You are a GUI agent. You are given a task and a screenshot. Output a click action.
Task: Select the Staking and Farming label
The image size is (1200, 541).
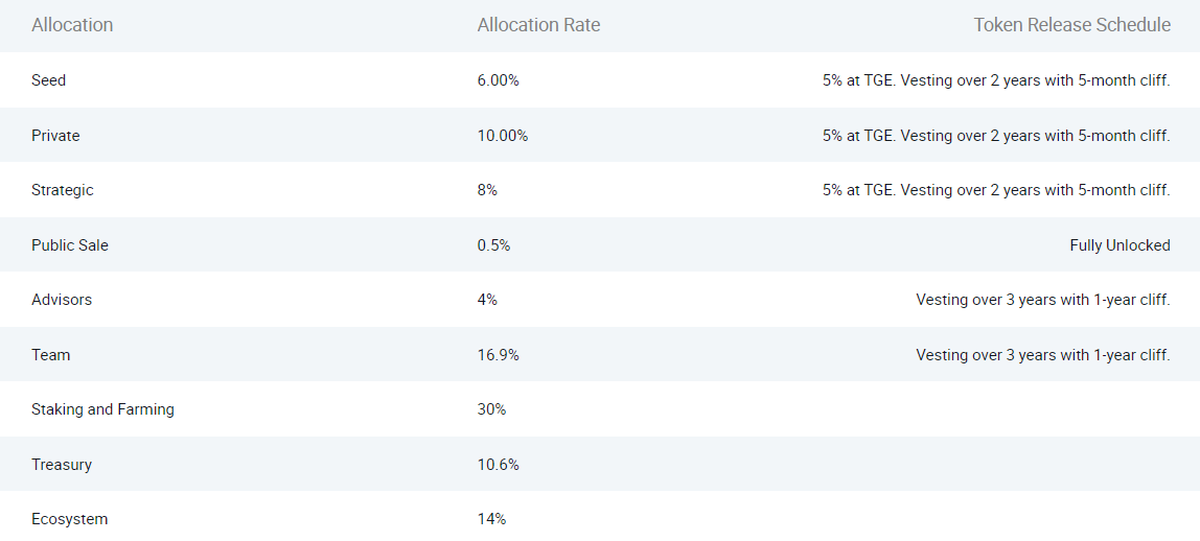103,409
